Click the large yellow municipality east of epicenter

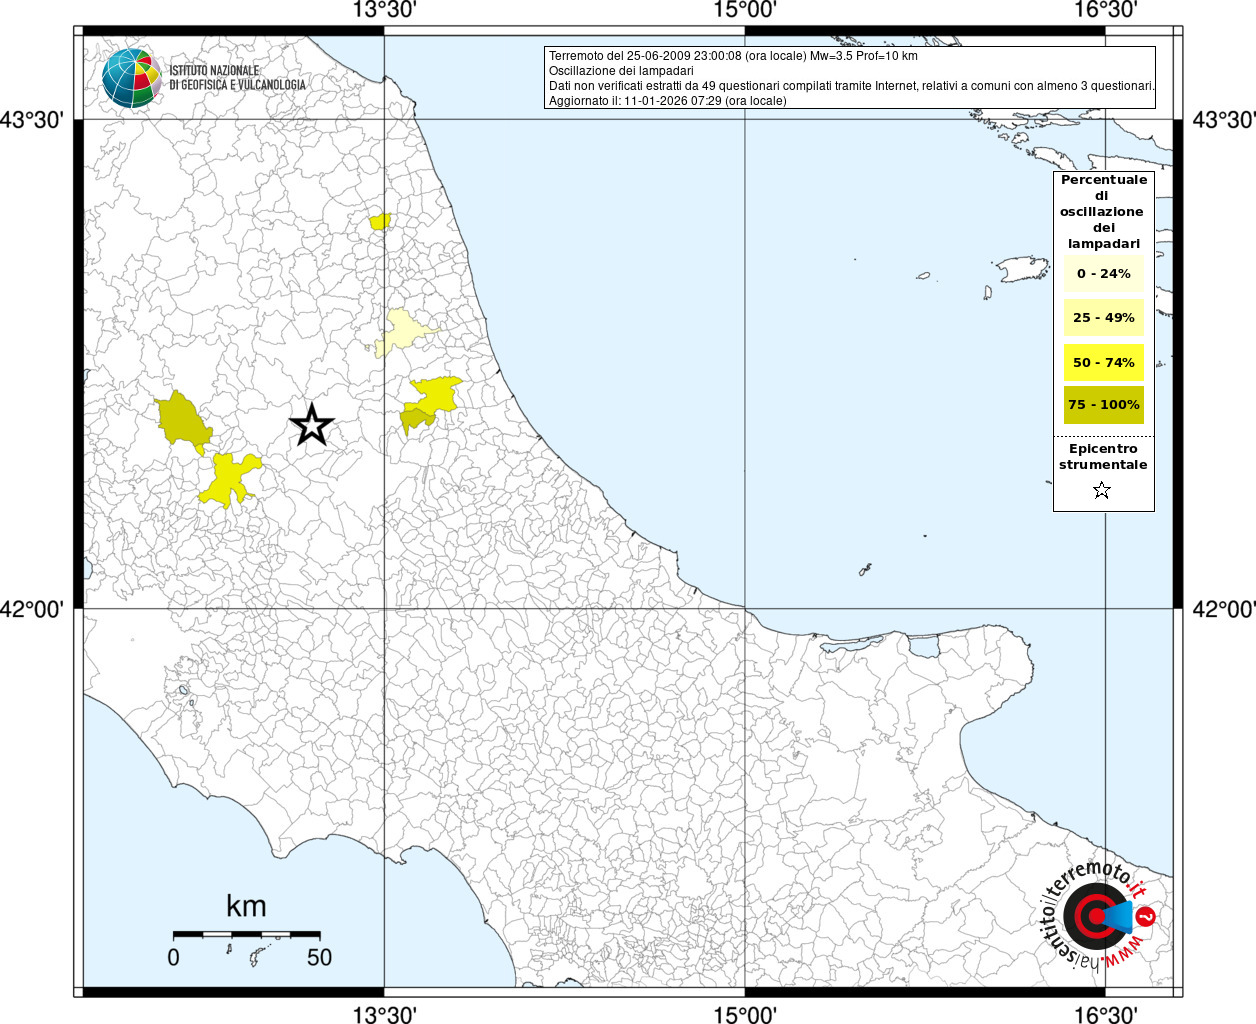(x=438, y=395)
